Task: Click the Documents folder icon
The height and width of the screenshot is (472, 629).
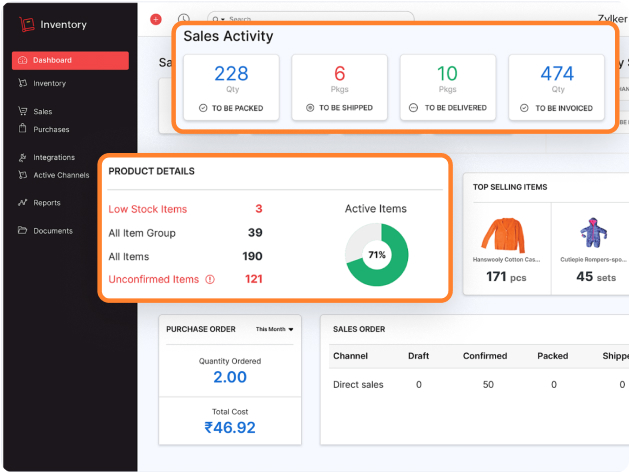Action: click(23, 230)
